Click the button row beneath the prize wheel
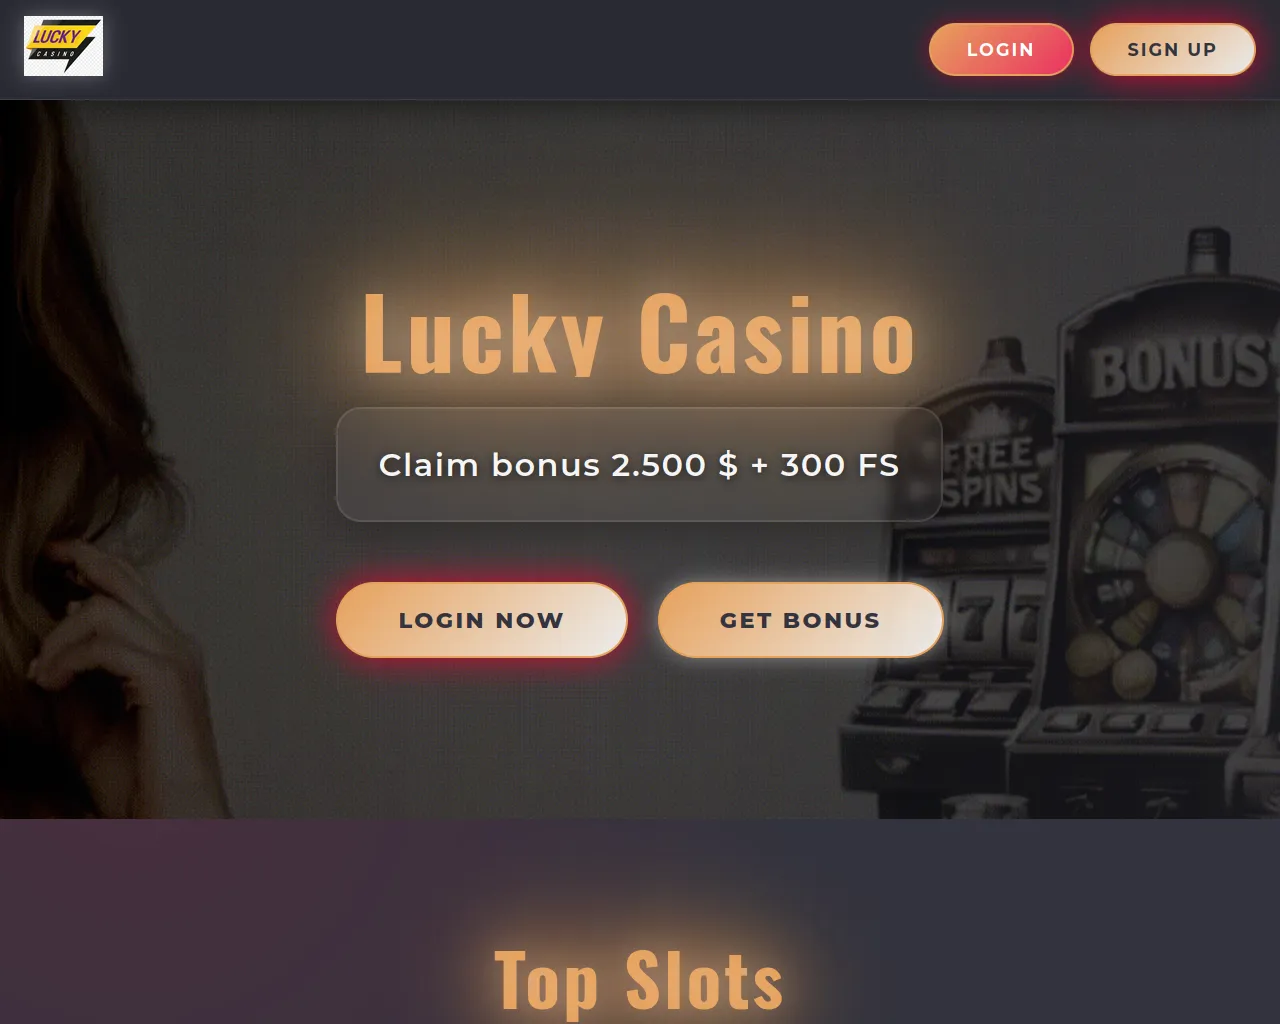 (x=1150, y=722)
